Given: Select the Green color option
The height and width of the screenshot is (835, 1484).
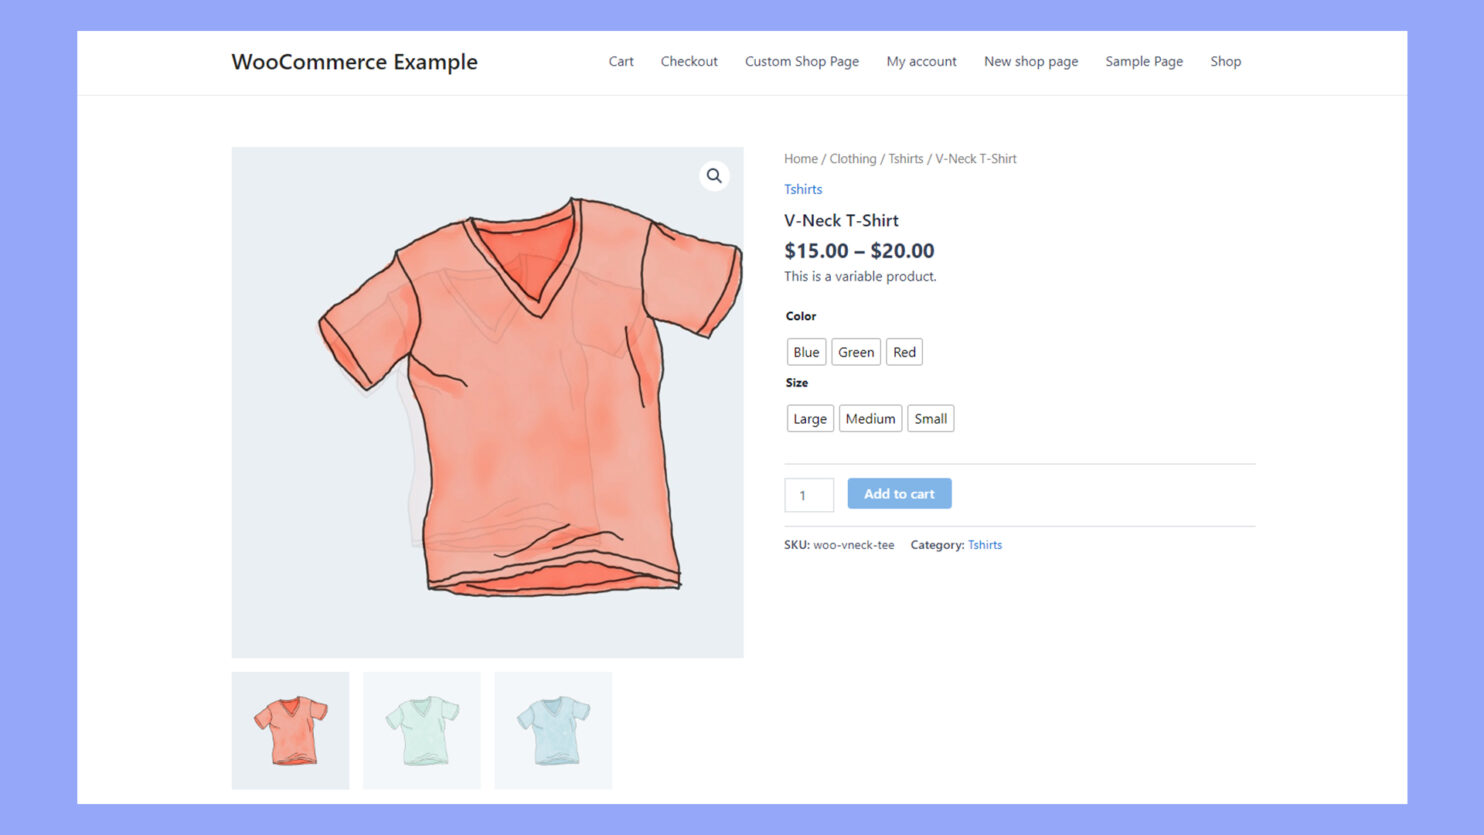Looking at the screenshot, I should point(855,351).
